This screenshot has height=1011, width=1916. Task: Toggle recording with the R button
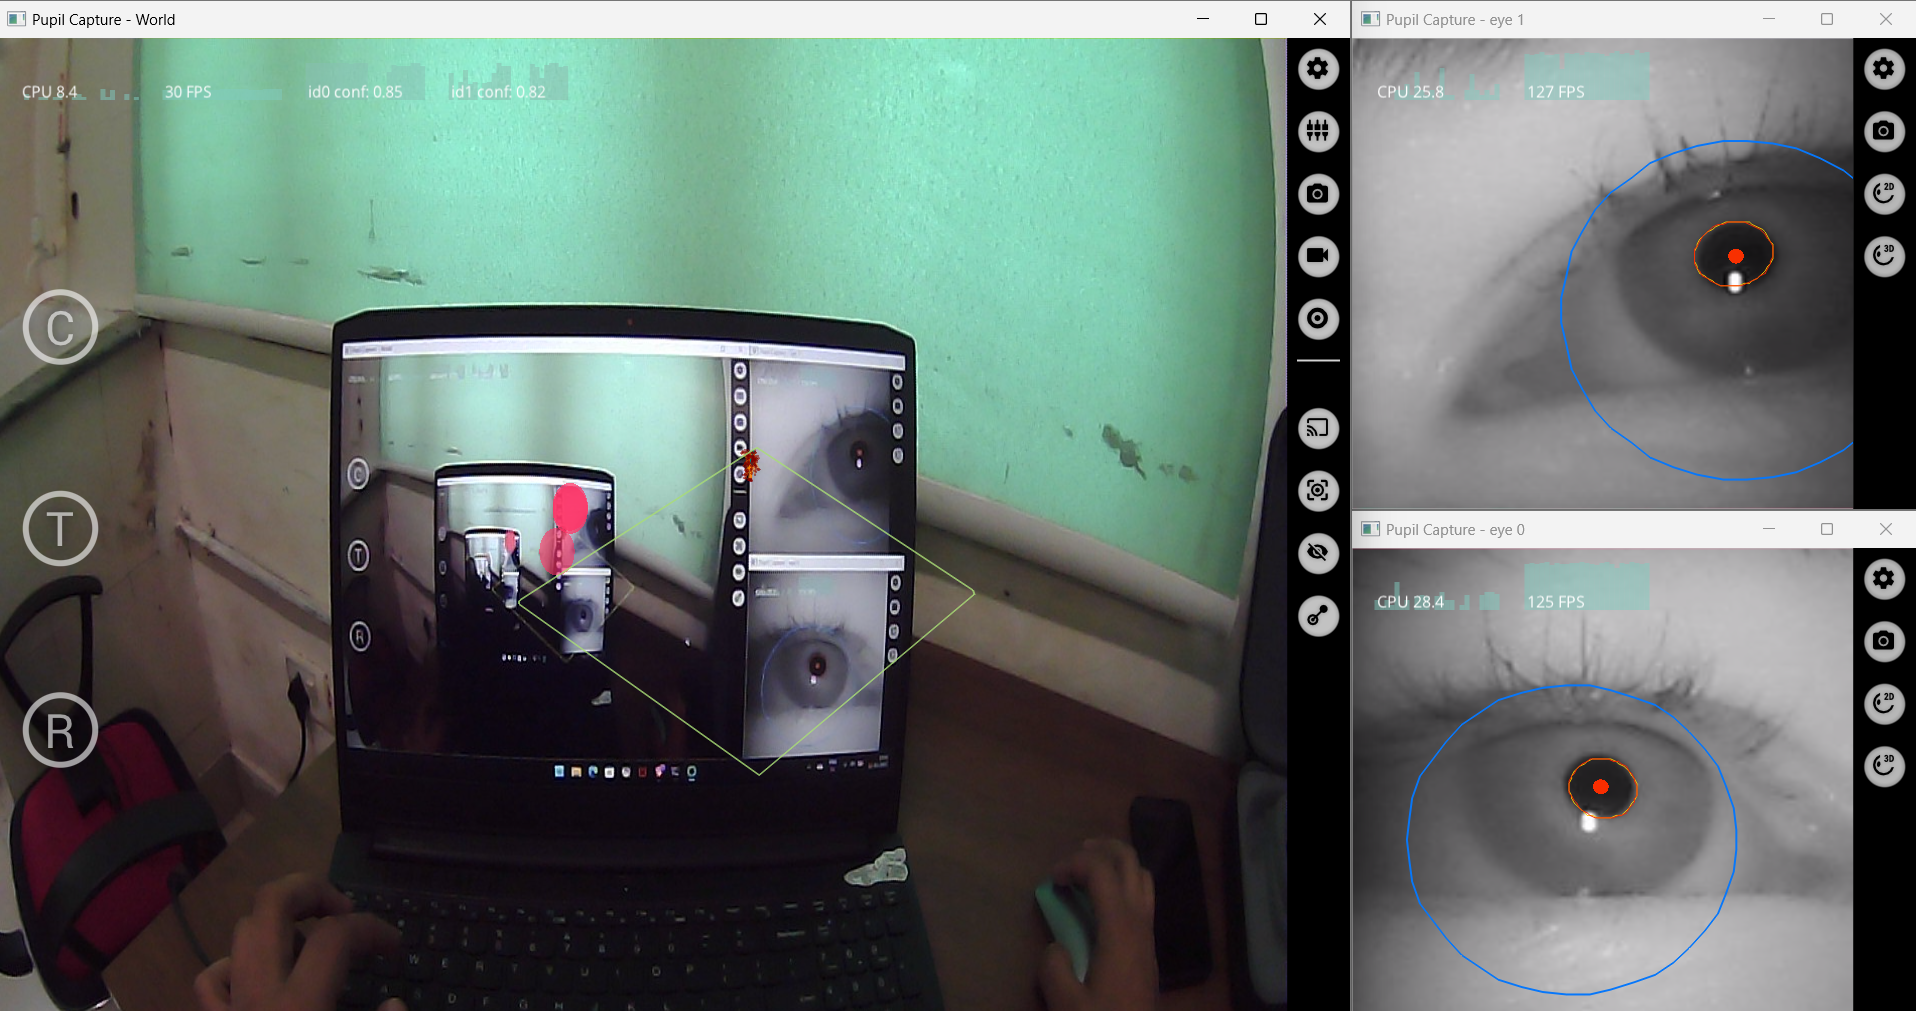pos(60,730)
